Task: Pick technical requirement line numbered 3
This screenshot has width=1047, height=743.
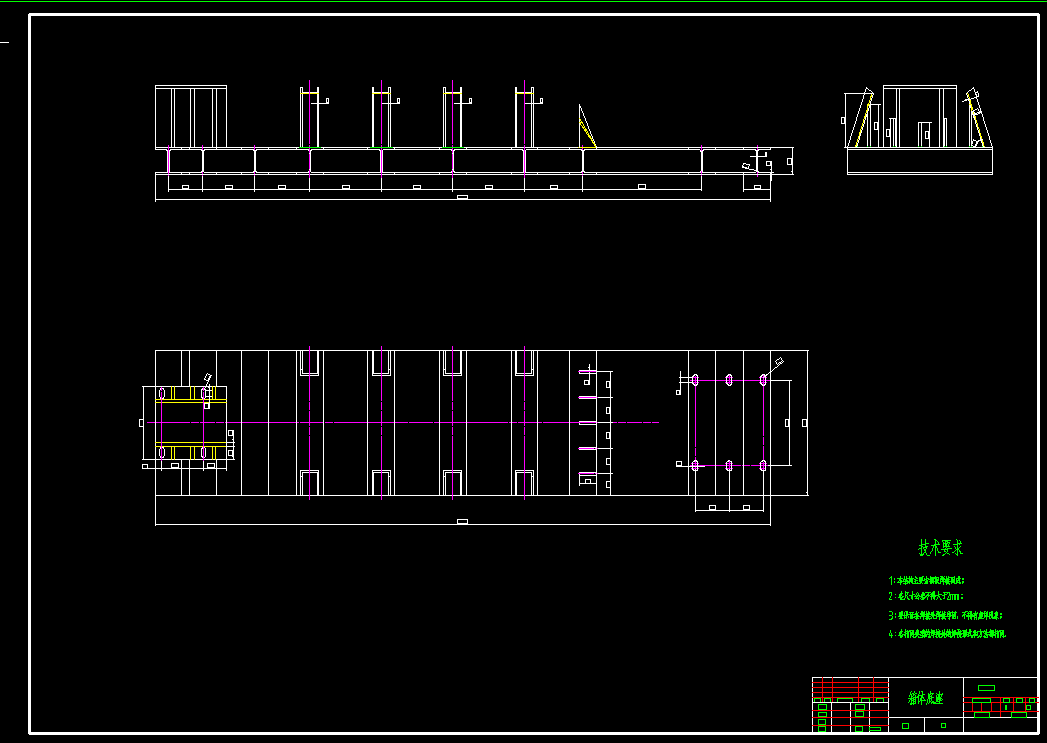Action: [x=946, y=615]
